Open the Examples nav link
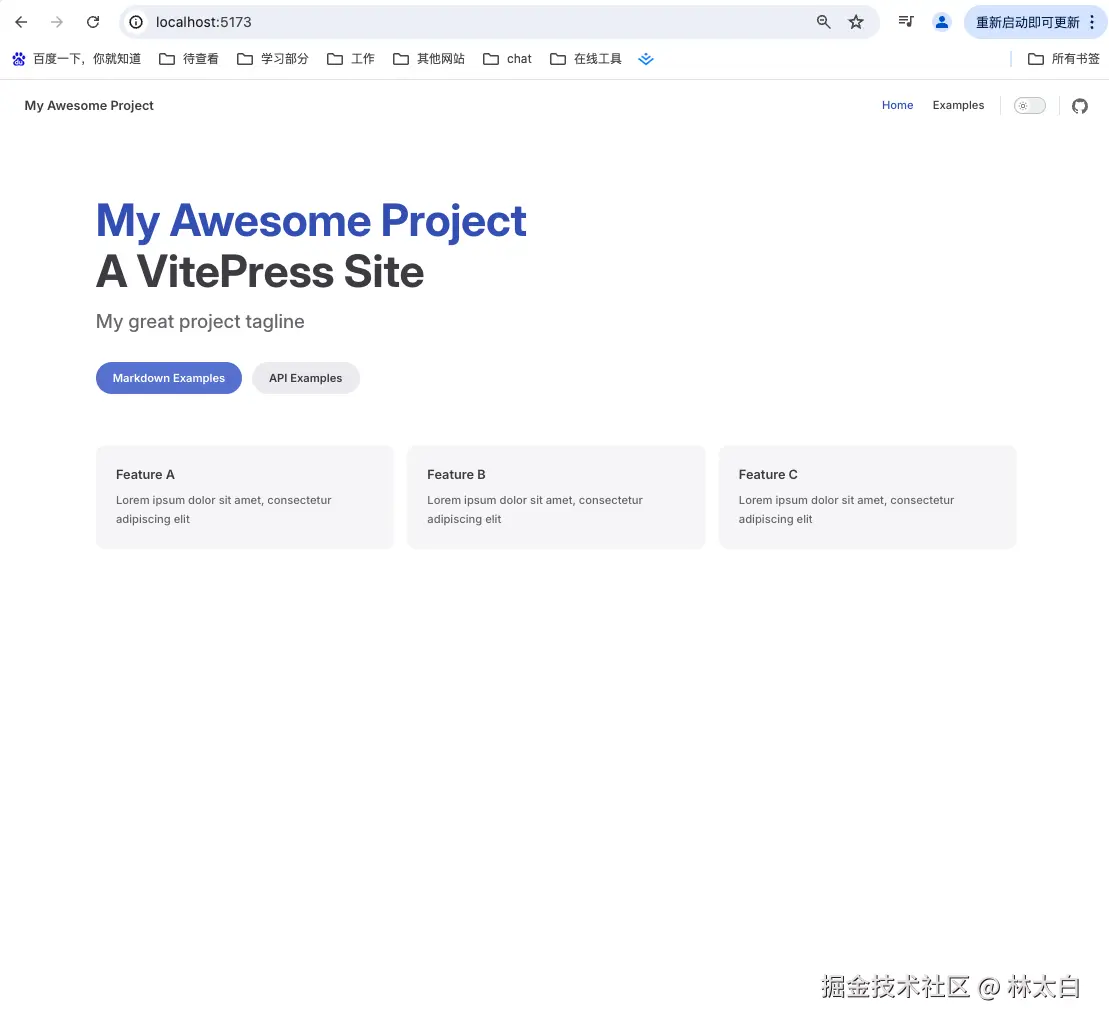The image size is (1109, 1028). click(958, 105)
